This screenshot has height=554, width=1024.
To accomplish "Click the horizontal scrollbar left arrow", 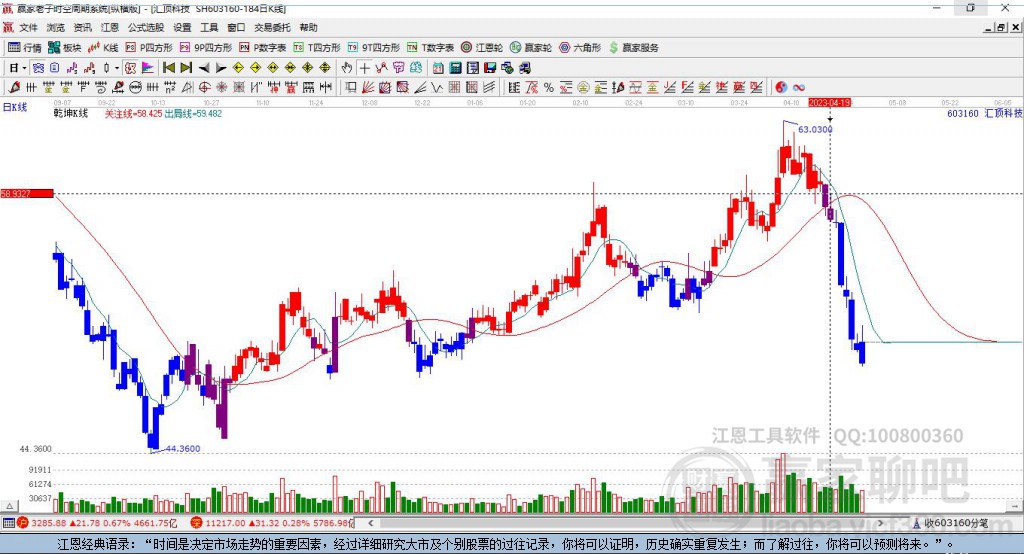I will [371, 523].
